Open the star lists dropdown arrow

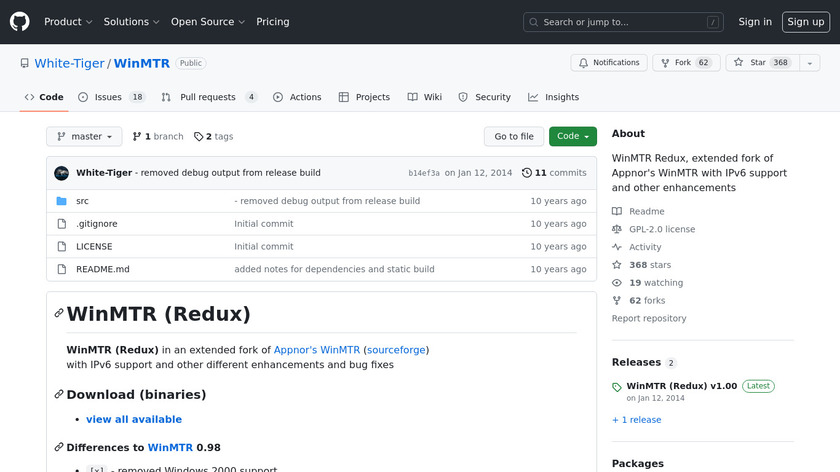pyautogui.click(x=808, y=63)
